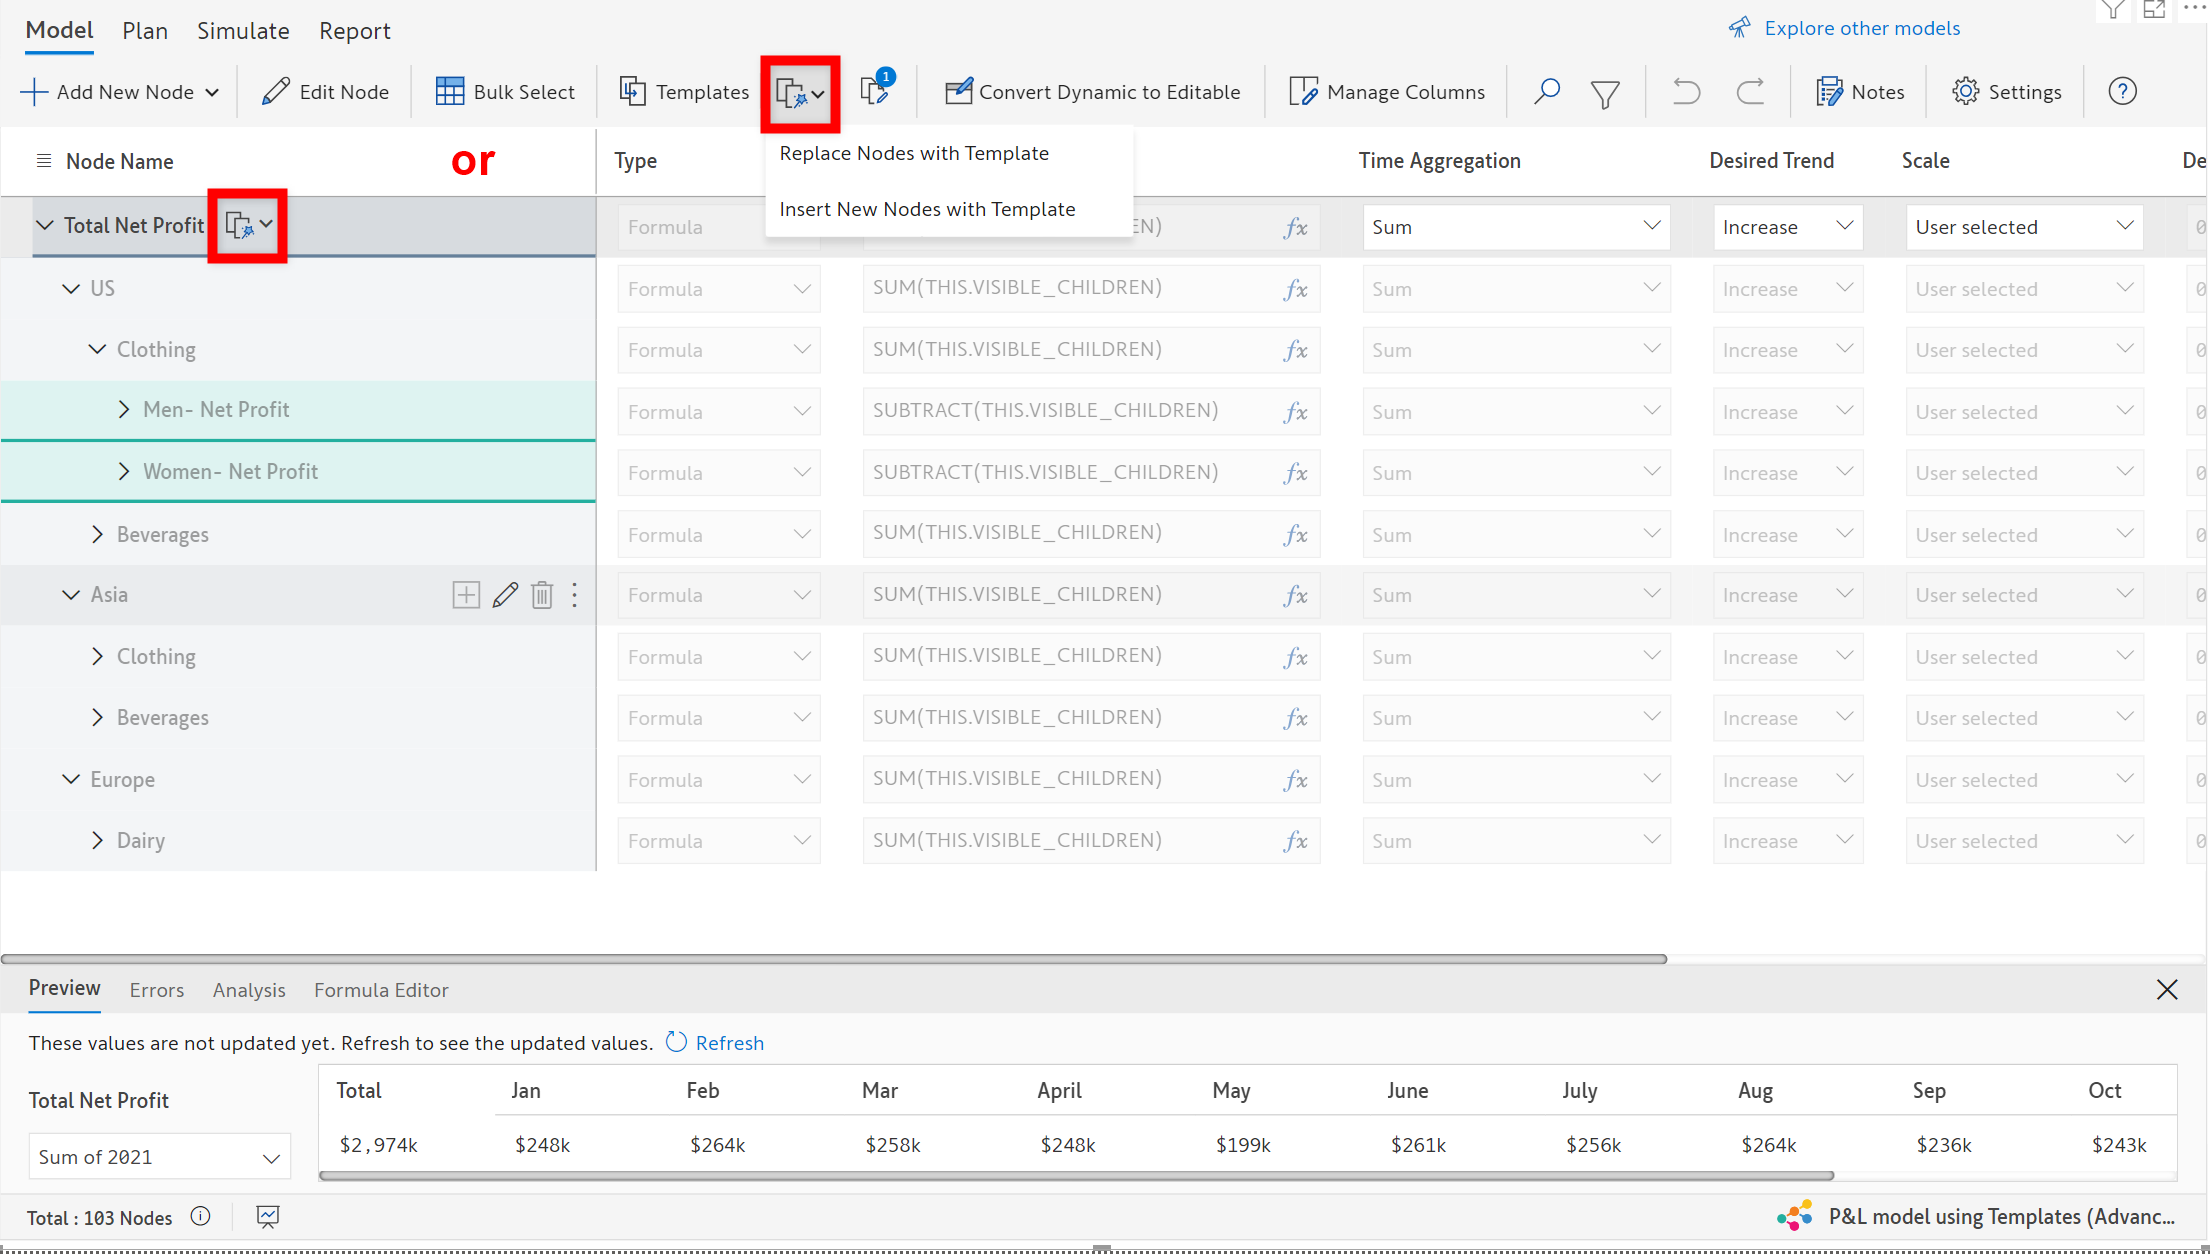The image size is (2210, 1255).
Task: Switch to the Simulate tab
Action: pyautogui.click(x=243, y=31)
